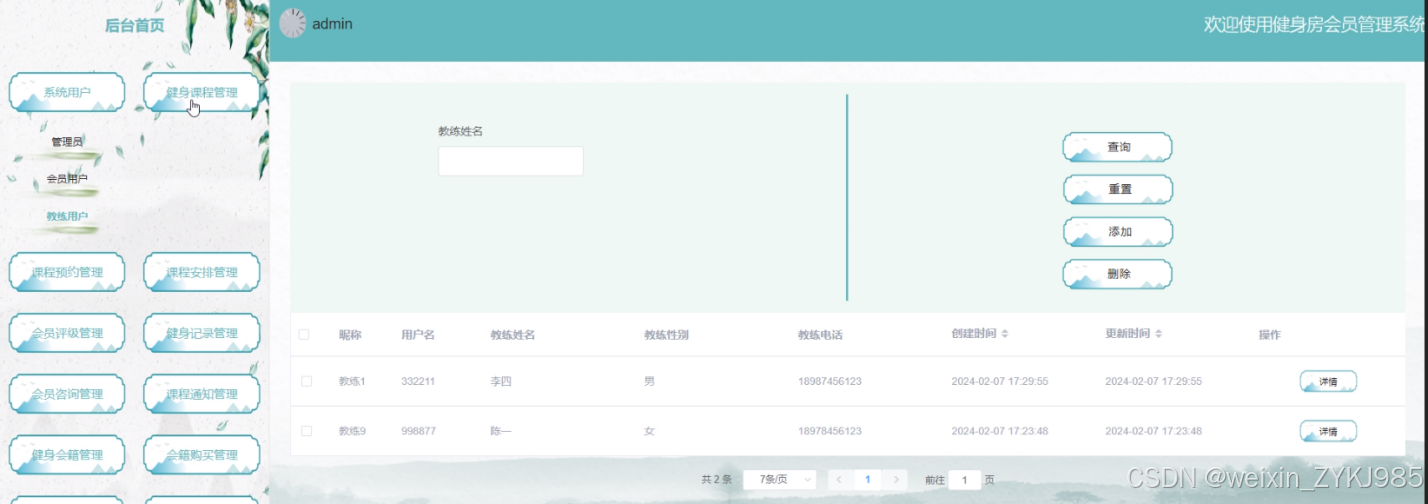This screenshot has height=504, width=1428.
Task: Open 健身会籍管理 menu
Action: pos(67,455)
